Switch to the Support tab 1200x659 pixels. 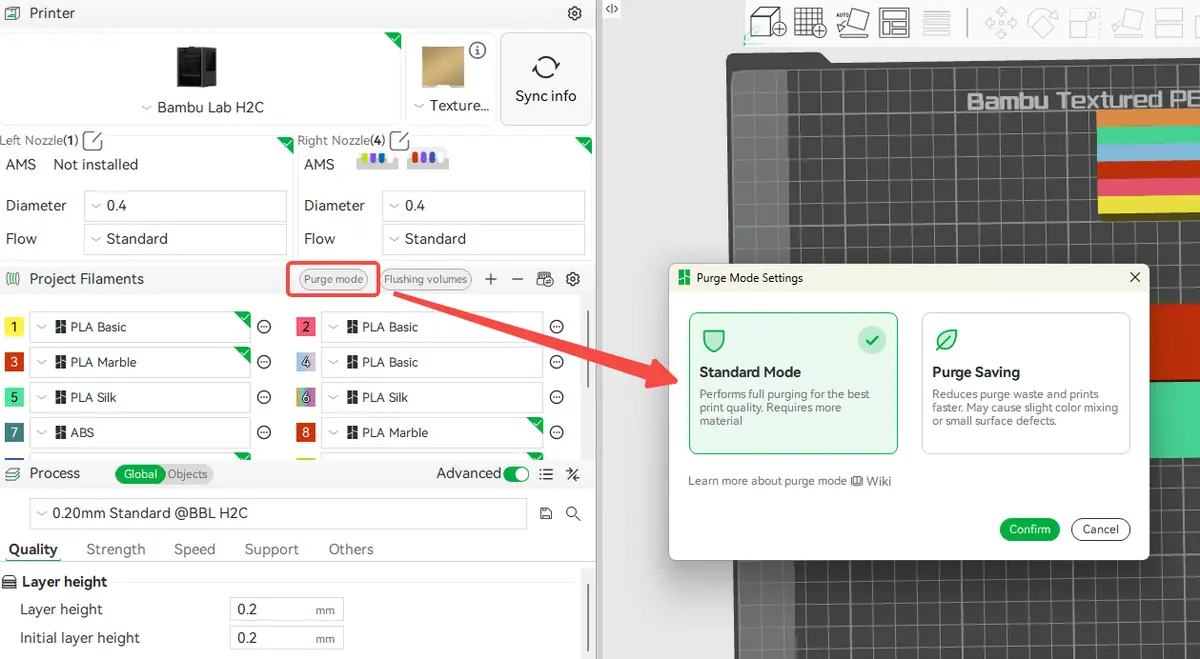271,549
